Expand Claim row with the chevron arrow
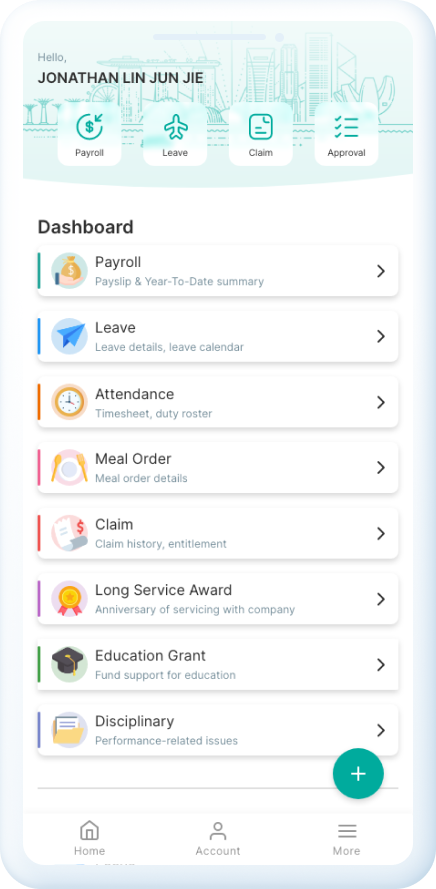Image resolution: width=436 pixels, height=889 pixels. click(381, 534)
